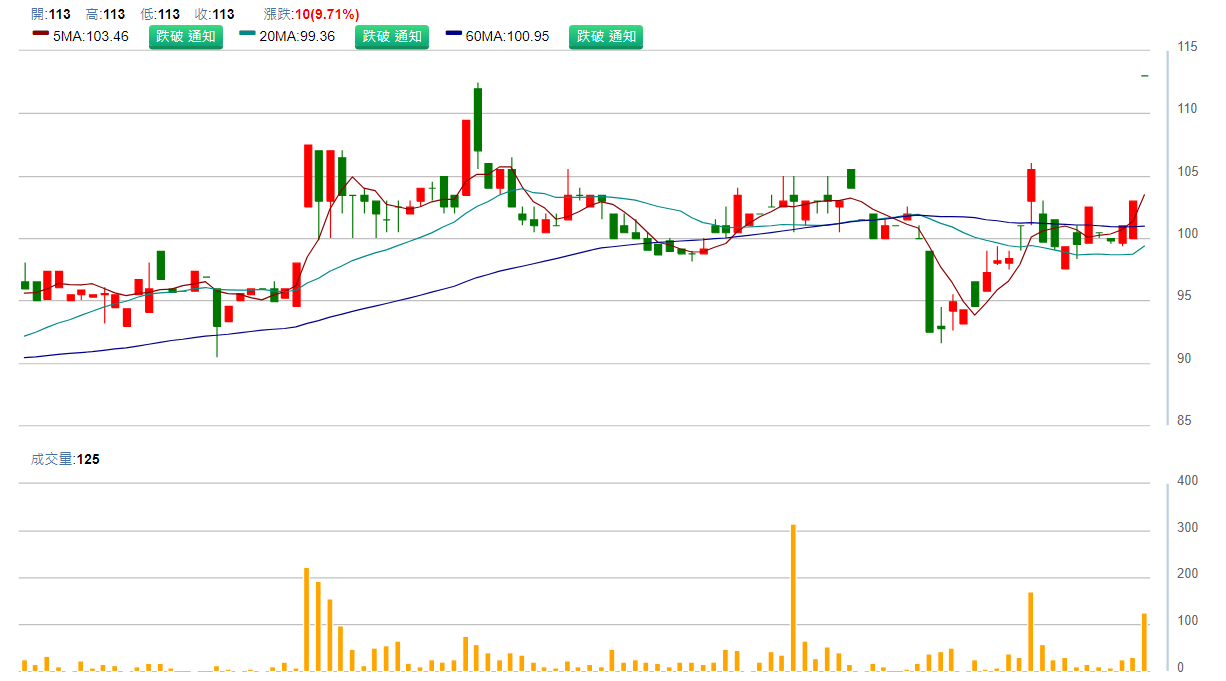
Task: Click the 跌破 通知 button beside 60MA
Action: click(x=606, y=36)
